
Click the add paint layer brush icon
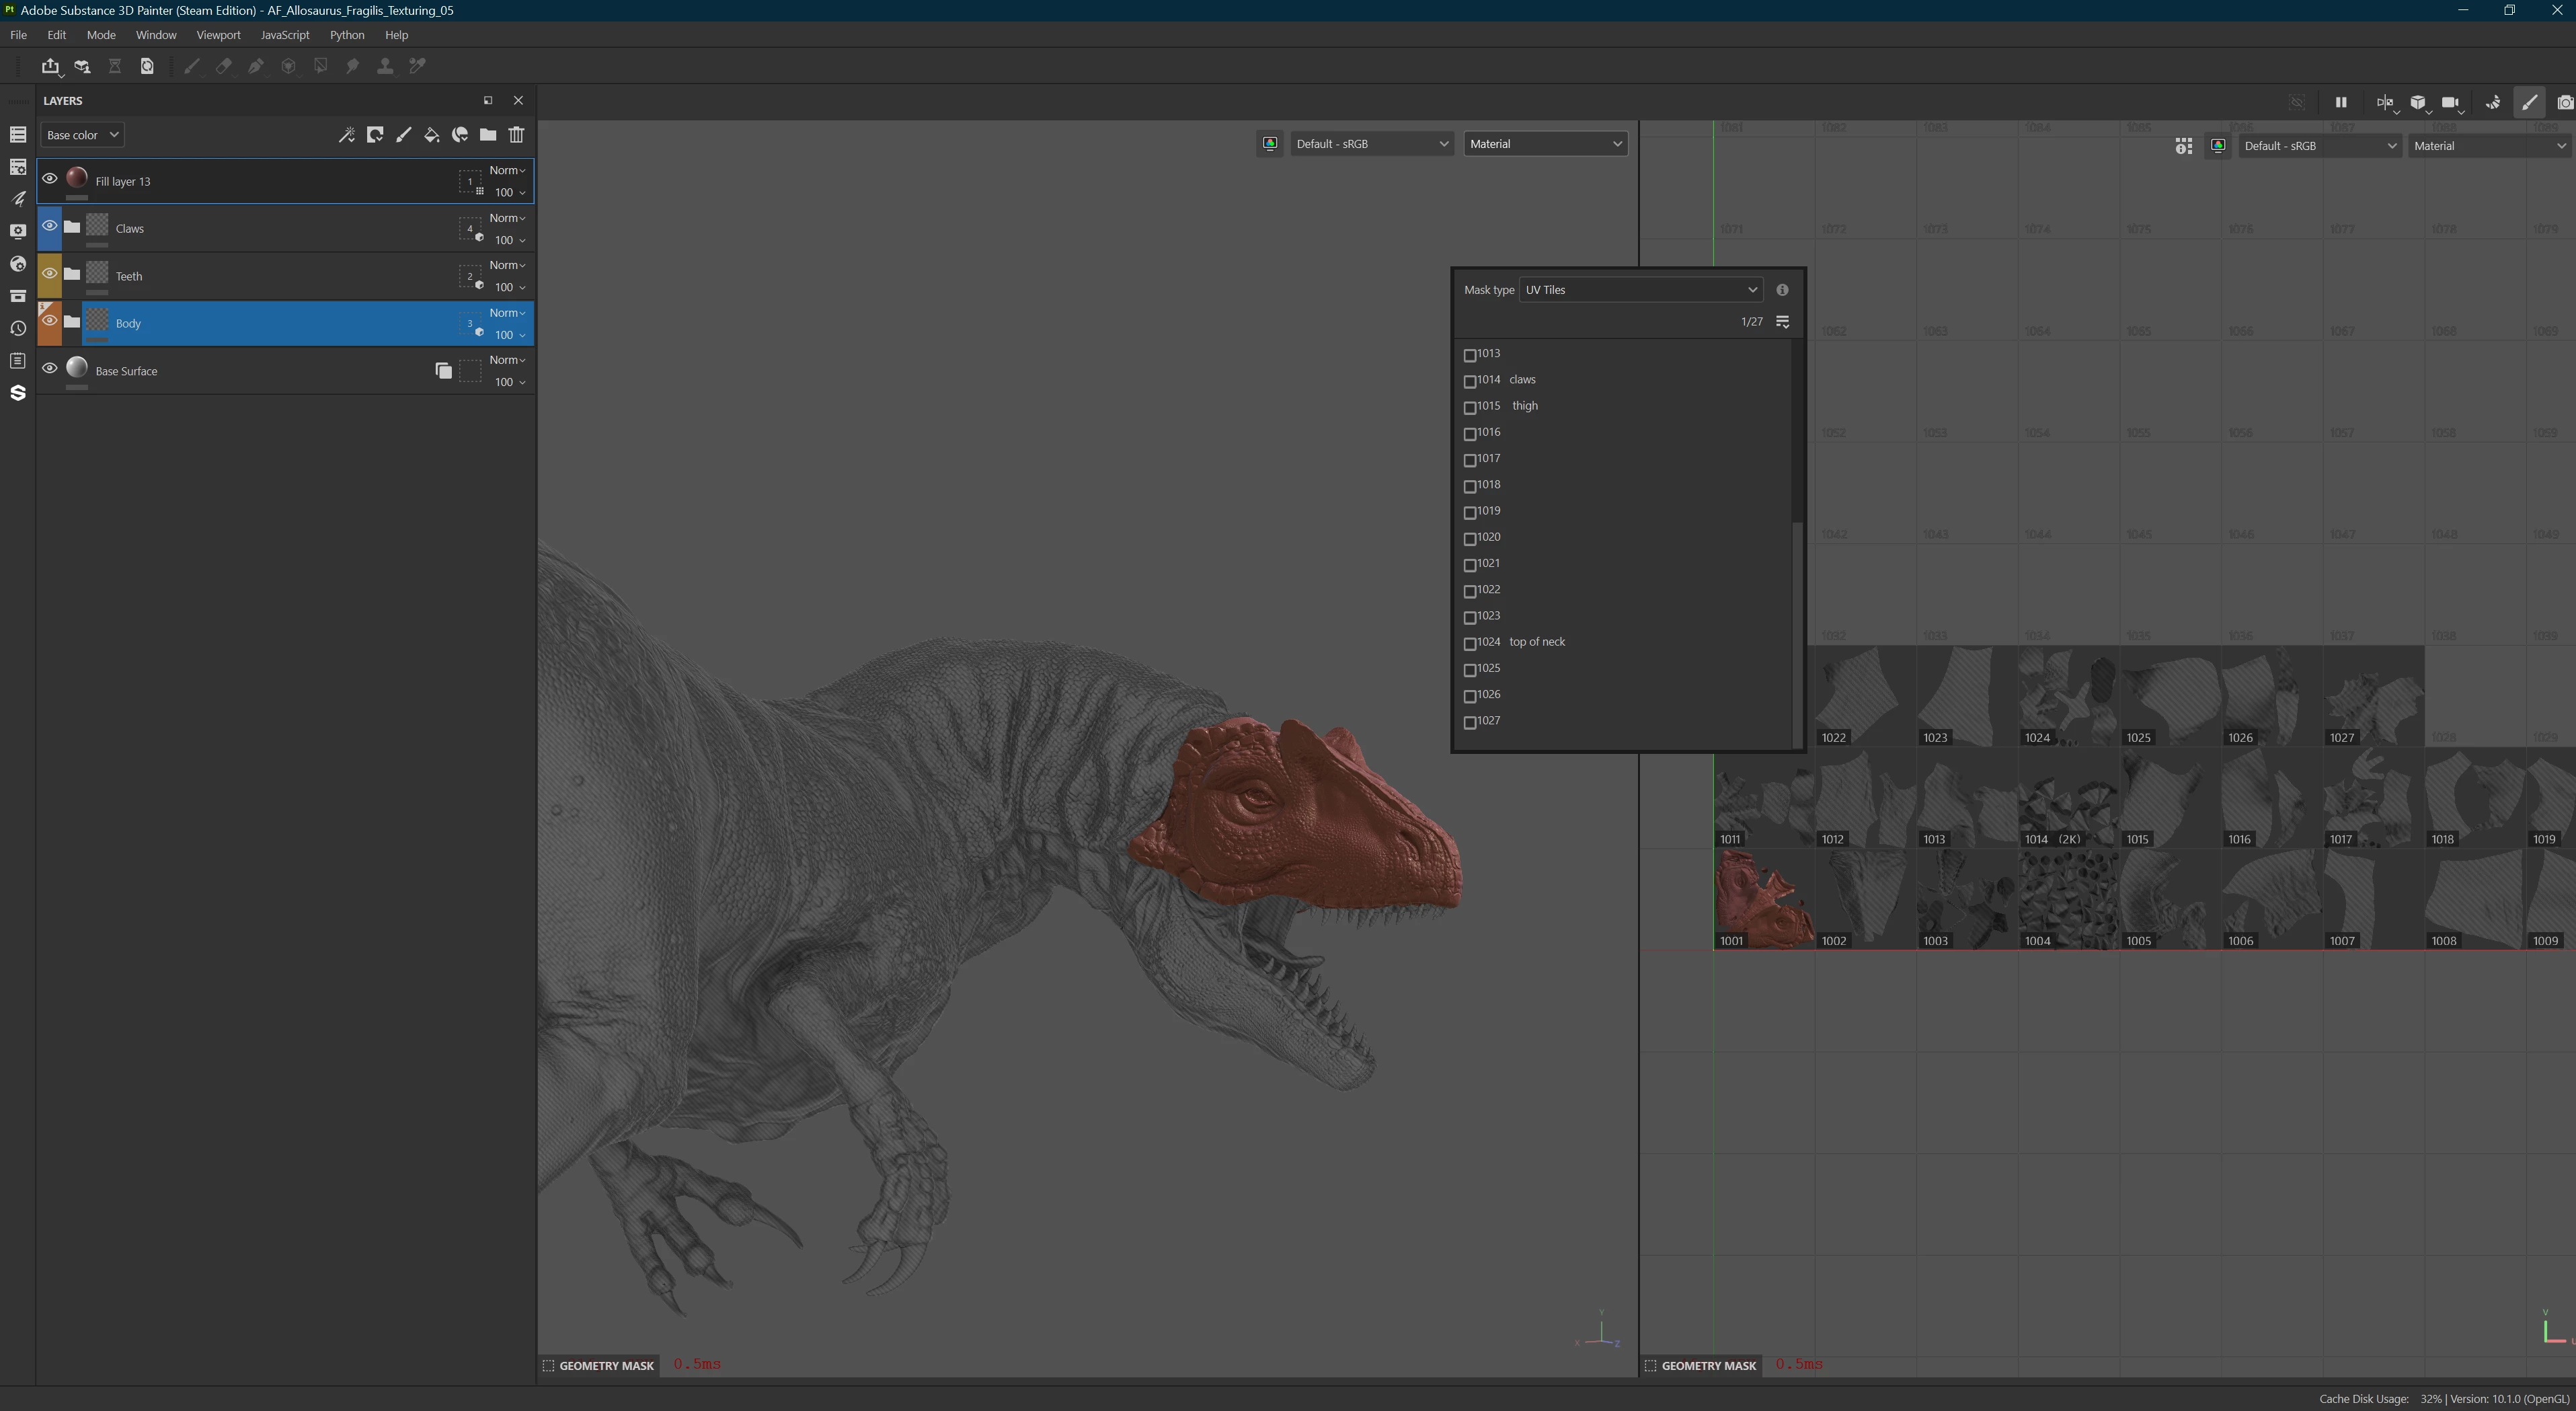point(404,135)
